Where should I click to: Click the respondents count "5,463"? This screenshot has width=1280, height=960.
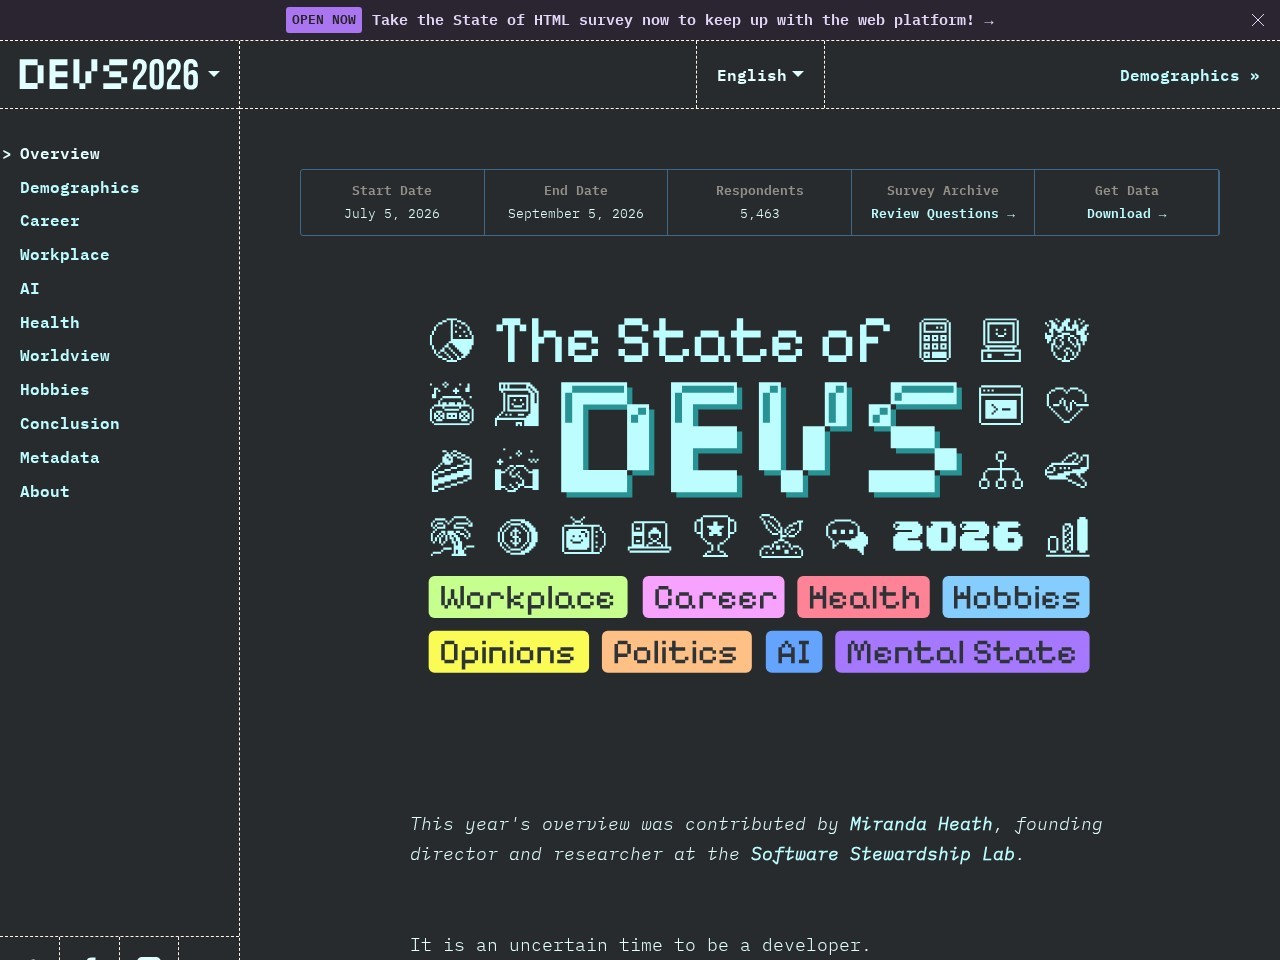tap(760, 214)
